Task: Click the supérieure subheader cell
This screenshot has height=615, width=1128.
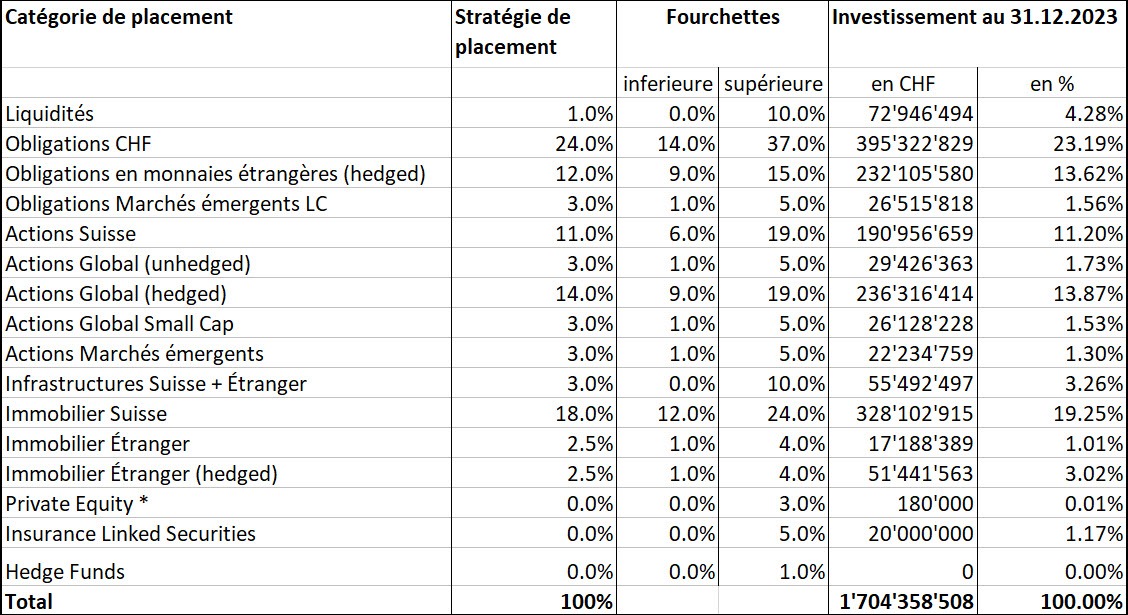Action: click(773, 83)
